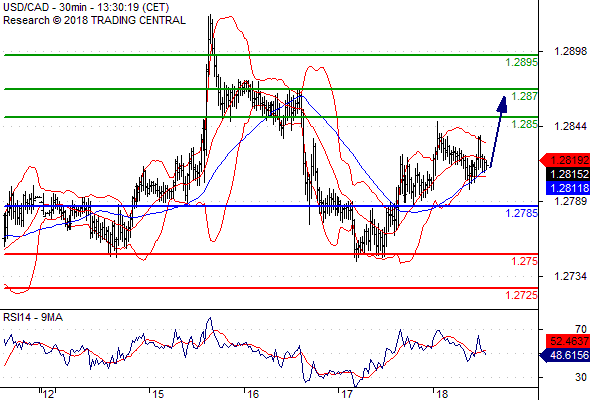Click the 1.285 resistance level label
590x400 pixels.
(x=525, y=124)
